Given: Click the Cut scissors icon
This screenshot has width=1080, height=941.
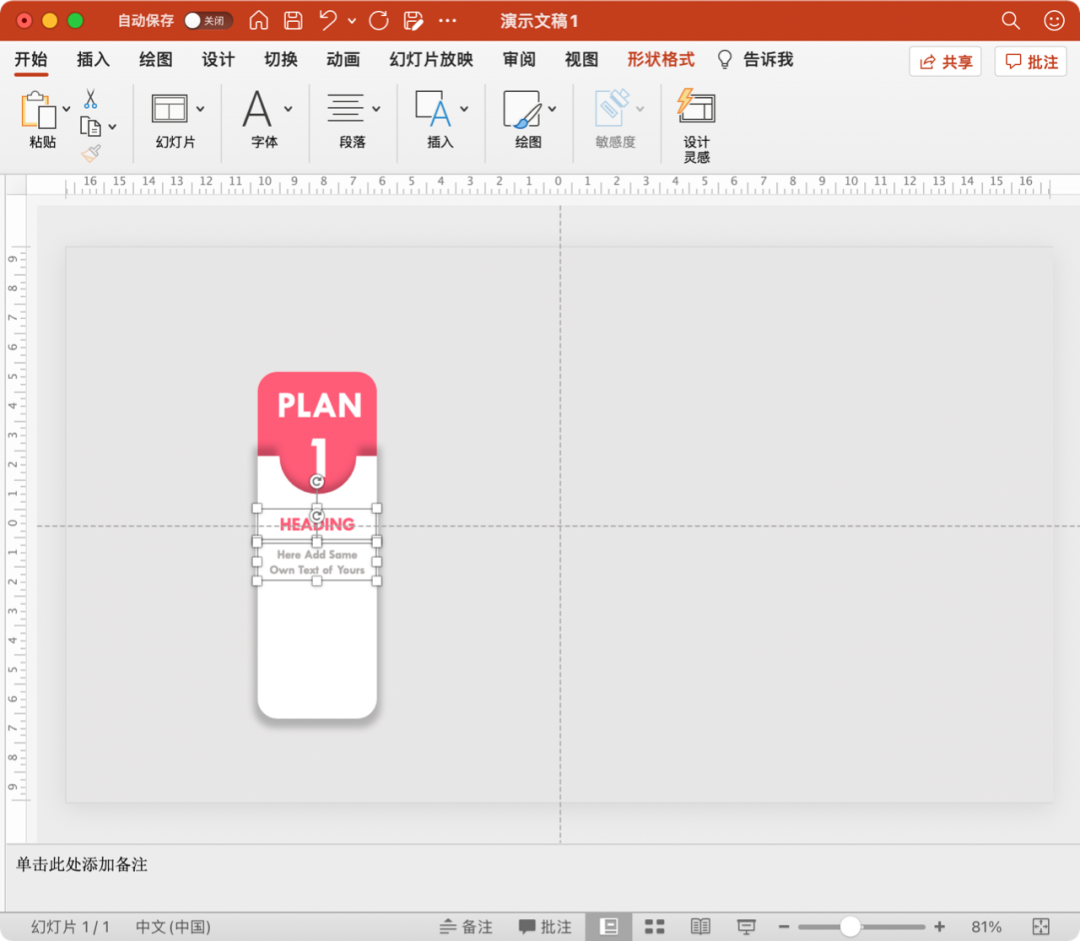Looking at the screenshot, I should [x=90, y=99].
